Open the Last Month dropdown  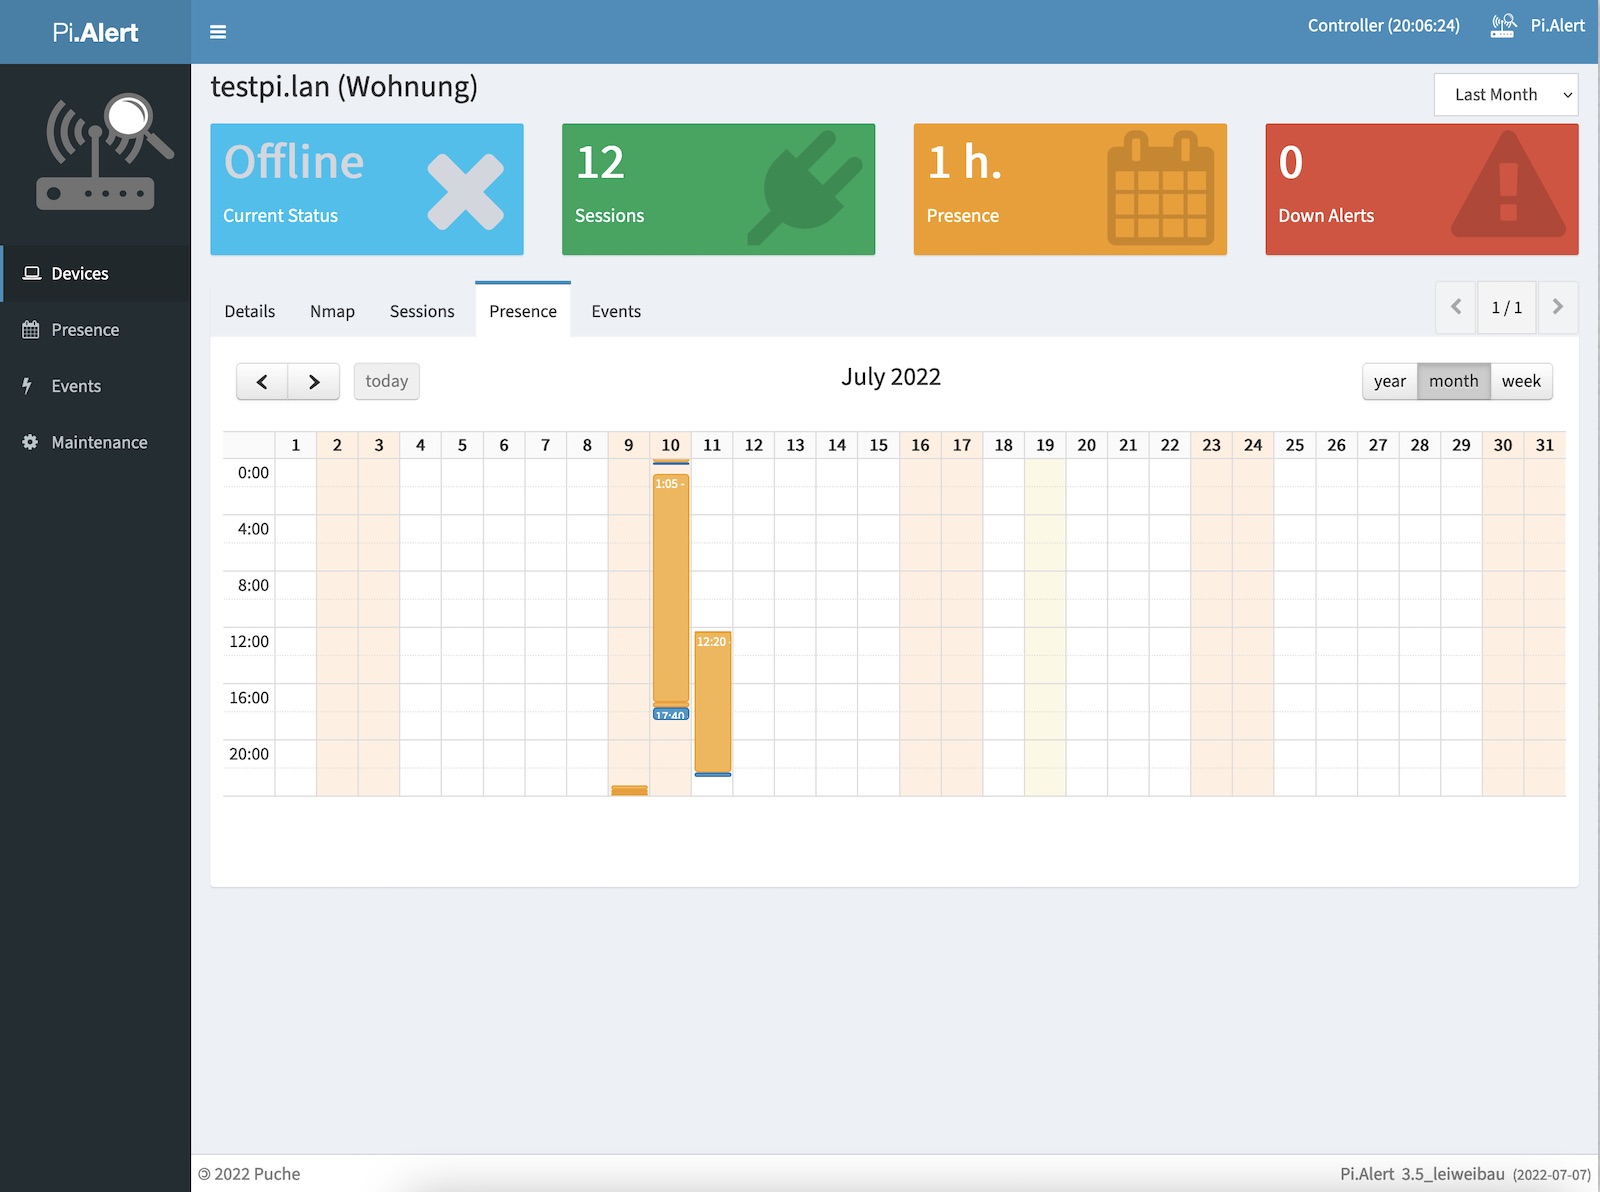[1505, 94]
